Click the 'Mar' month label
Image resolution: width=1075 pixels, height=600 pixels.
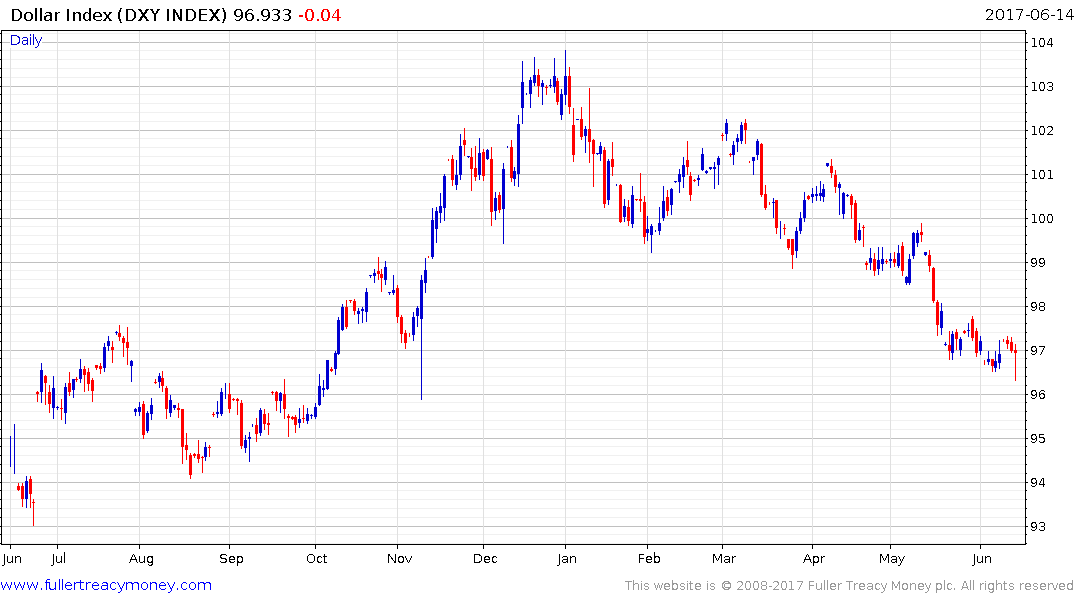tap(723, 558)
